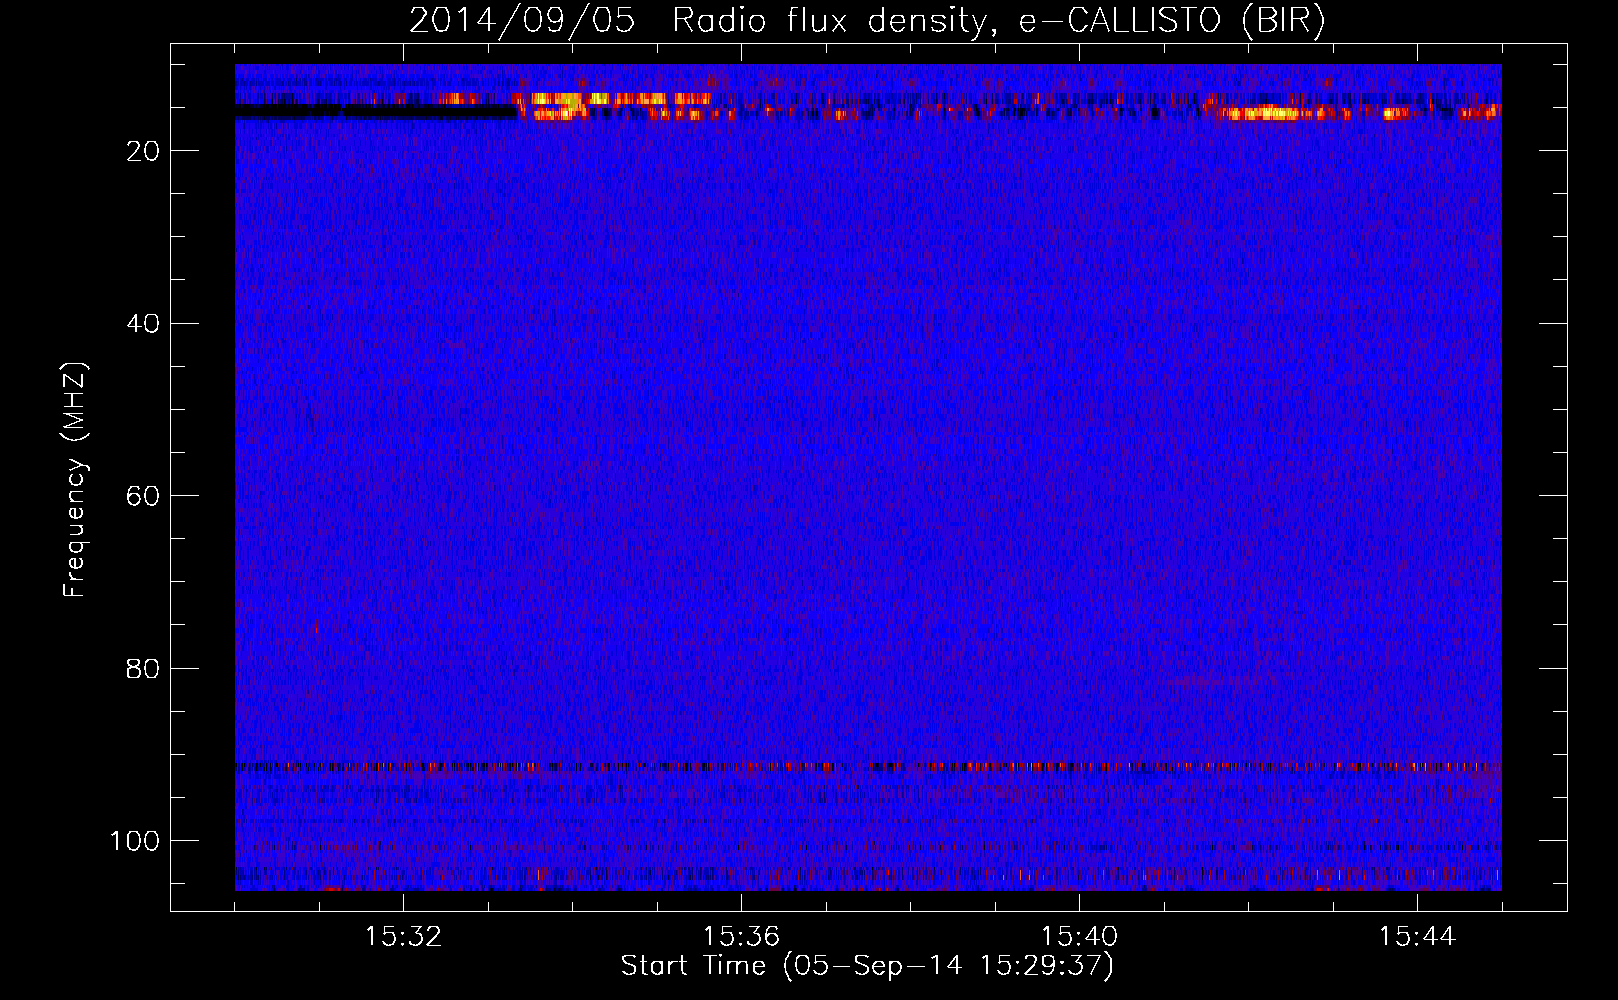Click the 100 frequency tick label
Viewport: 1618px width, 1000px height.
[135, 841]
